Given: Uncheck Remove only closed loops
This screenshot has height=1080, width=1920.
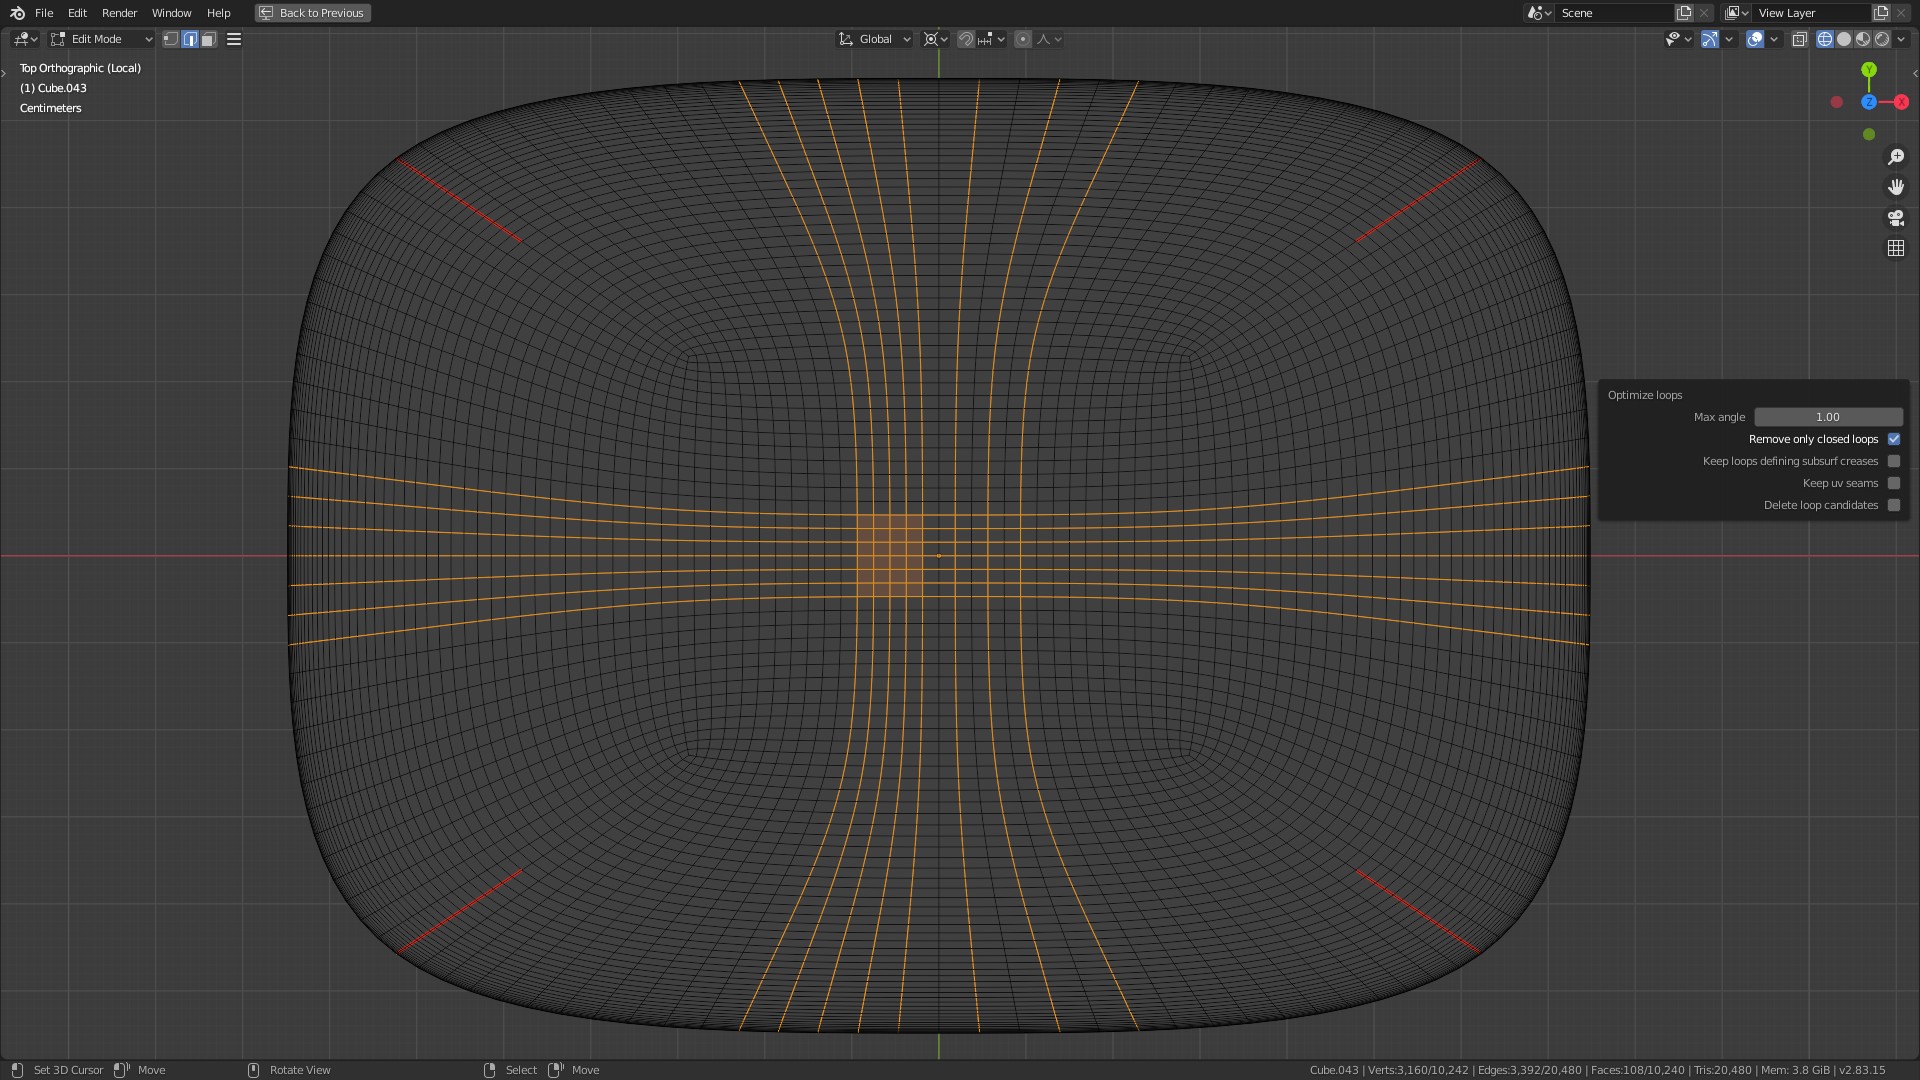Looking at the screenshot, I should pyautogui.click(x=1893, y=439).
